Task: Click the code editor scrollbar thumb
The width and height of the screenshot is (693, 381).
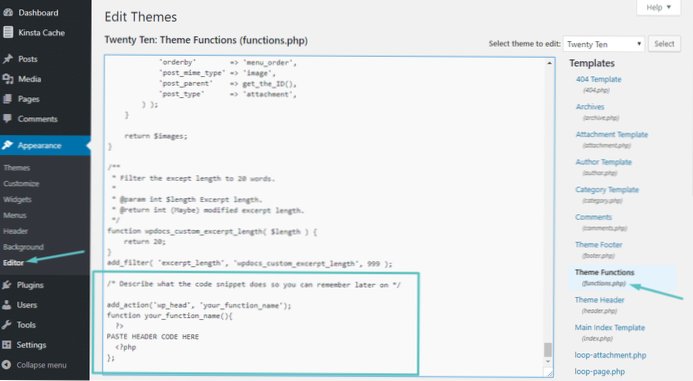Action: coord(548,350)
